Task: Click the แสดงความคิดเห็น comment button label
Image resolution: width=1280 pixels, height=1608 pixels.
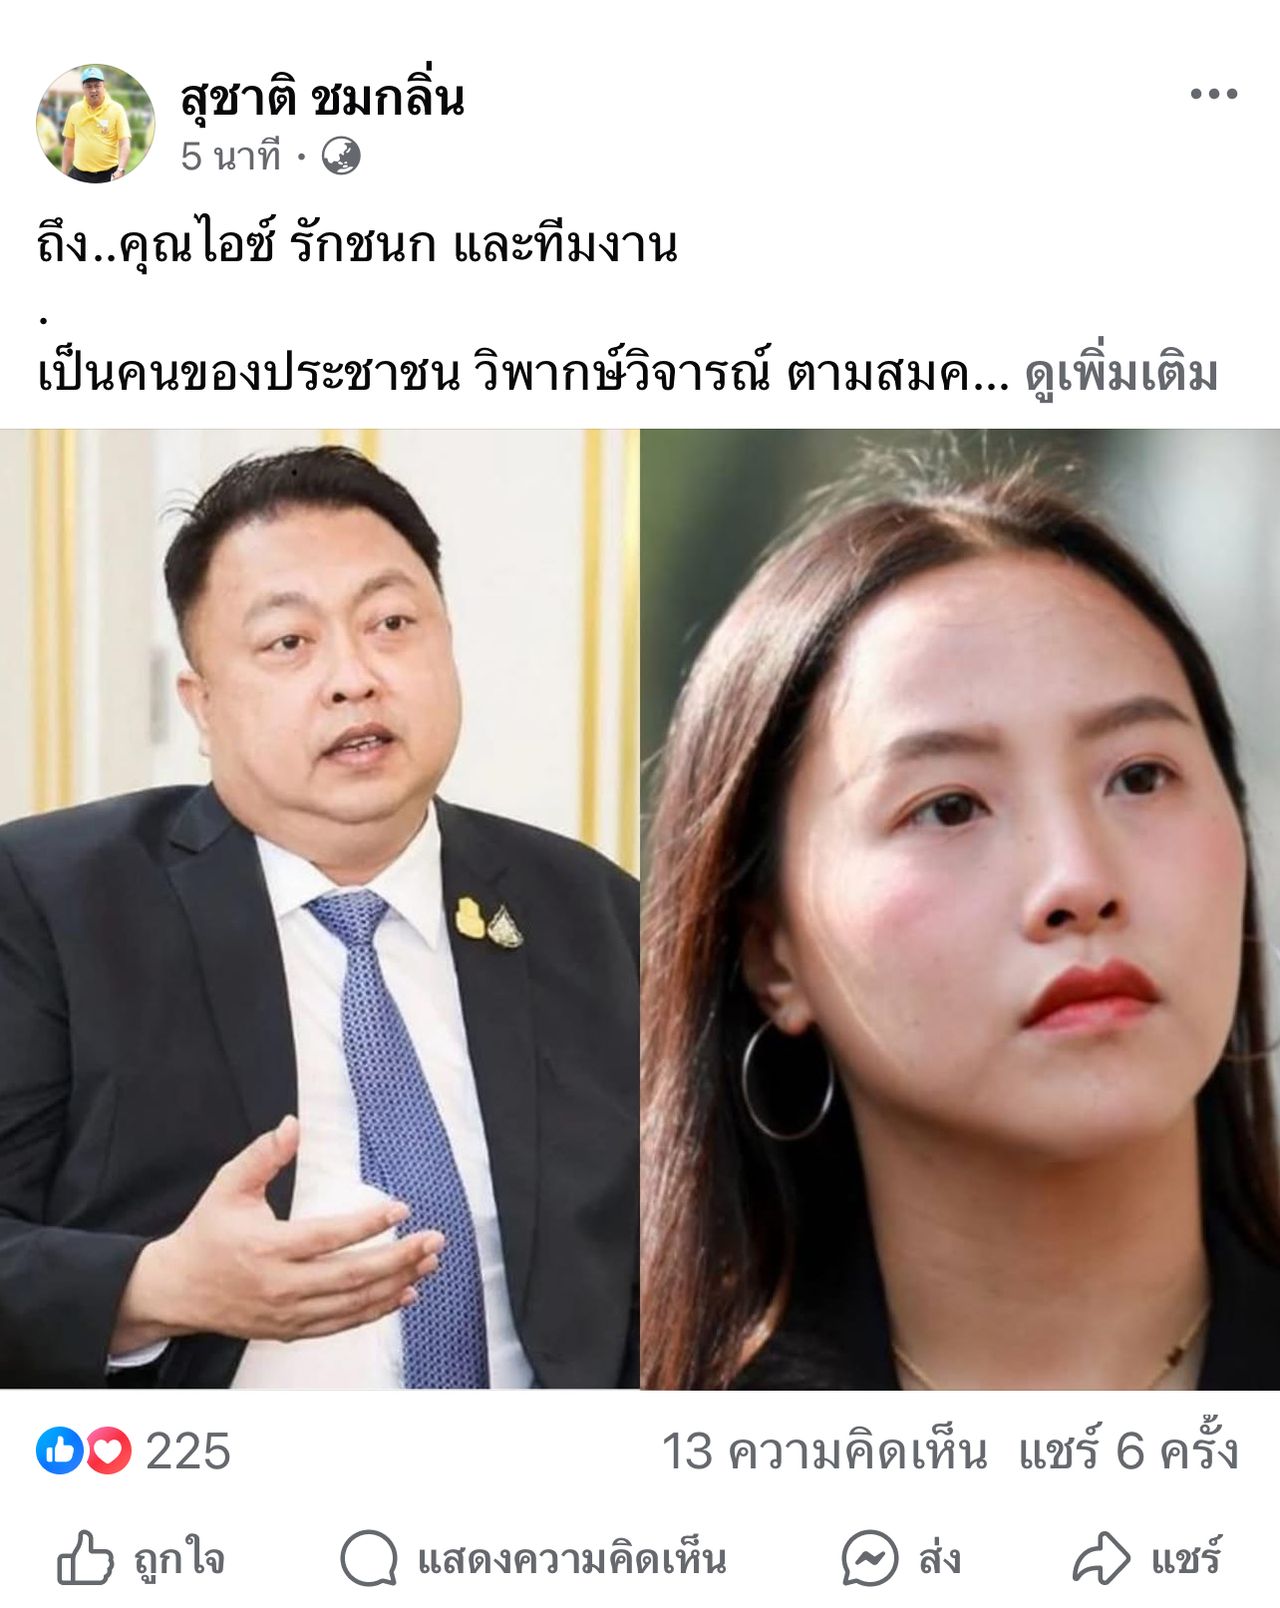Action: click(x=571, y=1558)
